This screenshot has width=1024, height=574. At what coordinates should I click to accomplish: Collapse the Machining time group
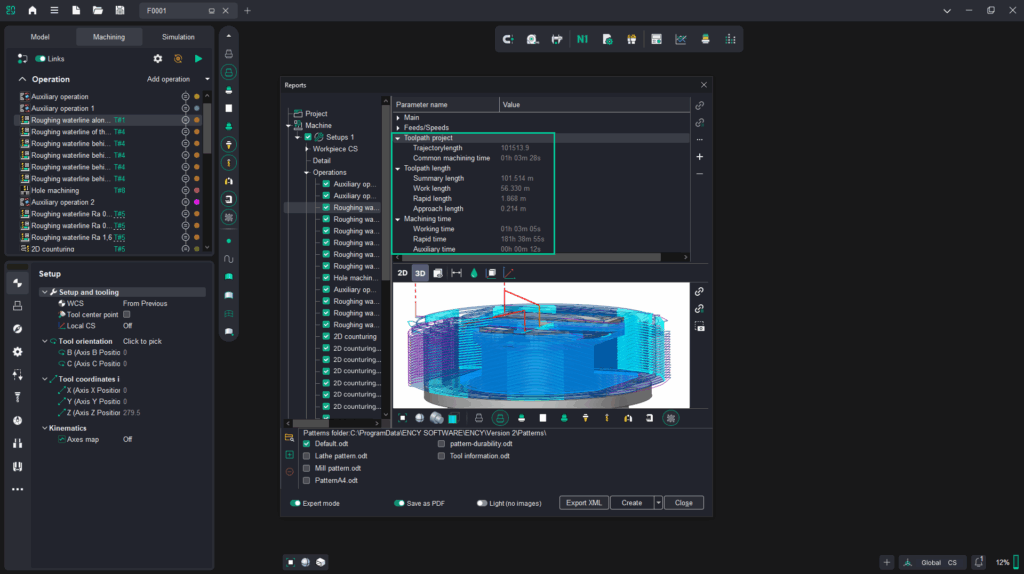(x=398, y=219)
